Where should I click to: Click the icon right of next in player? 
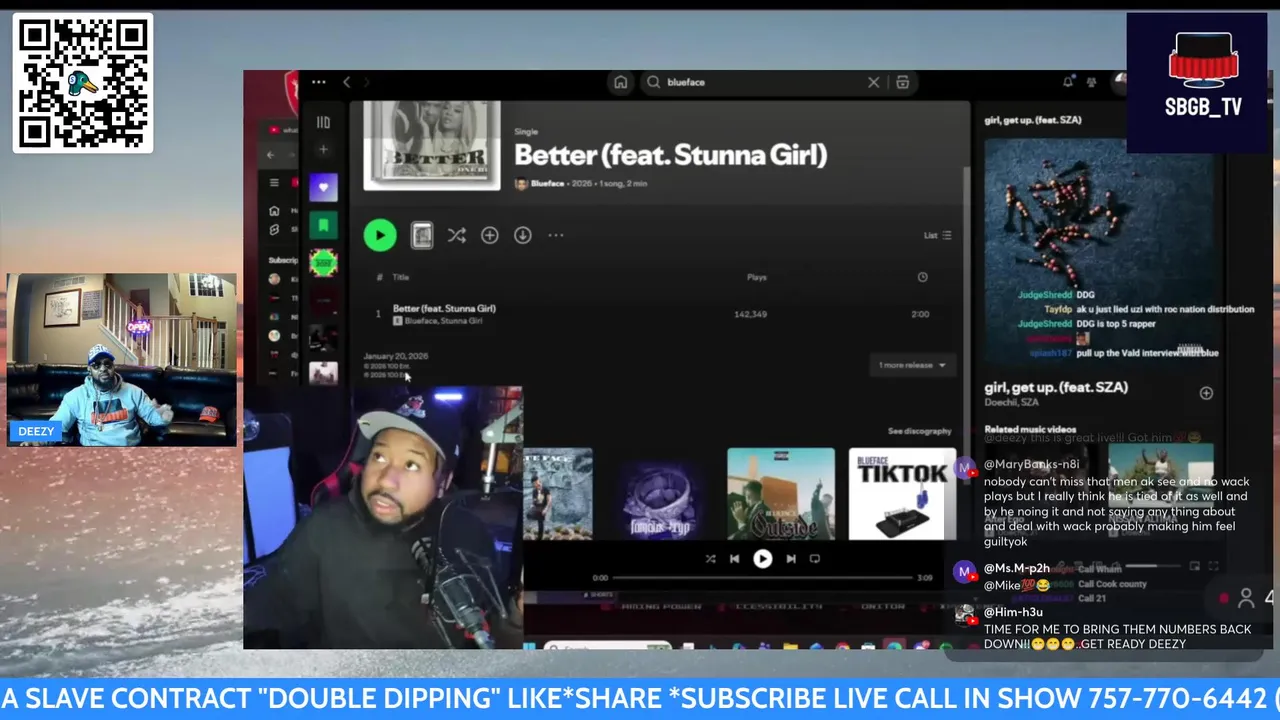point(814,559)
